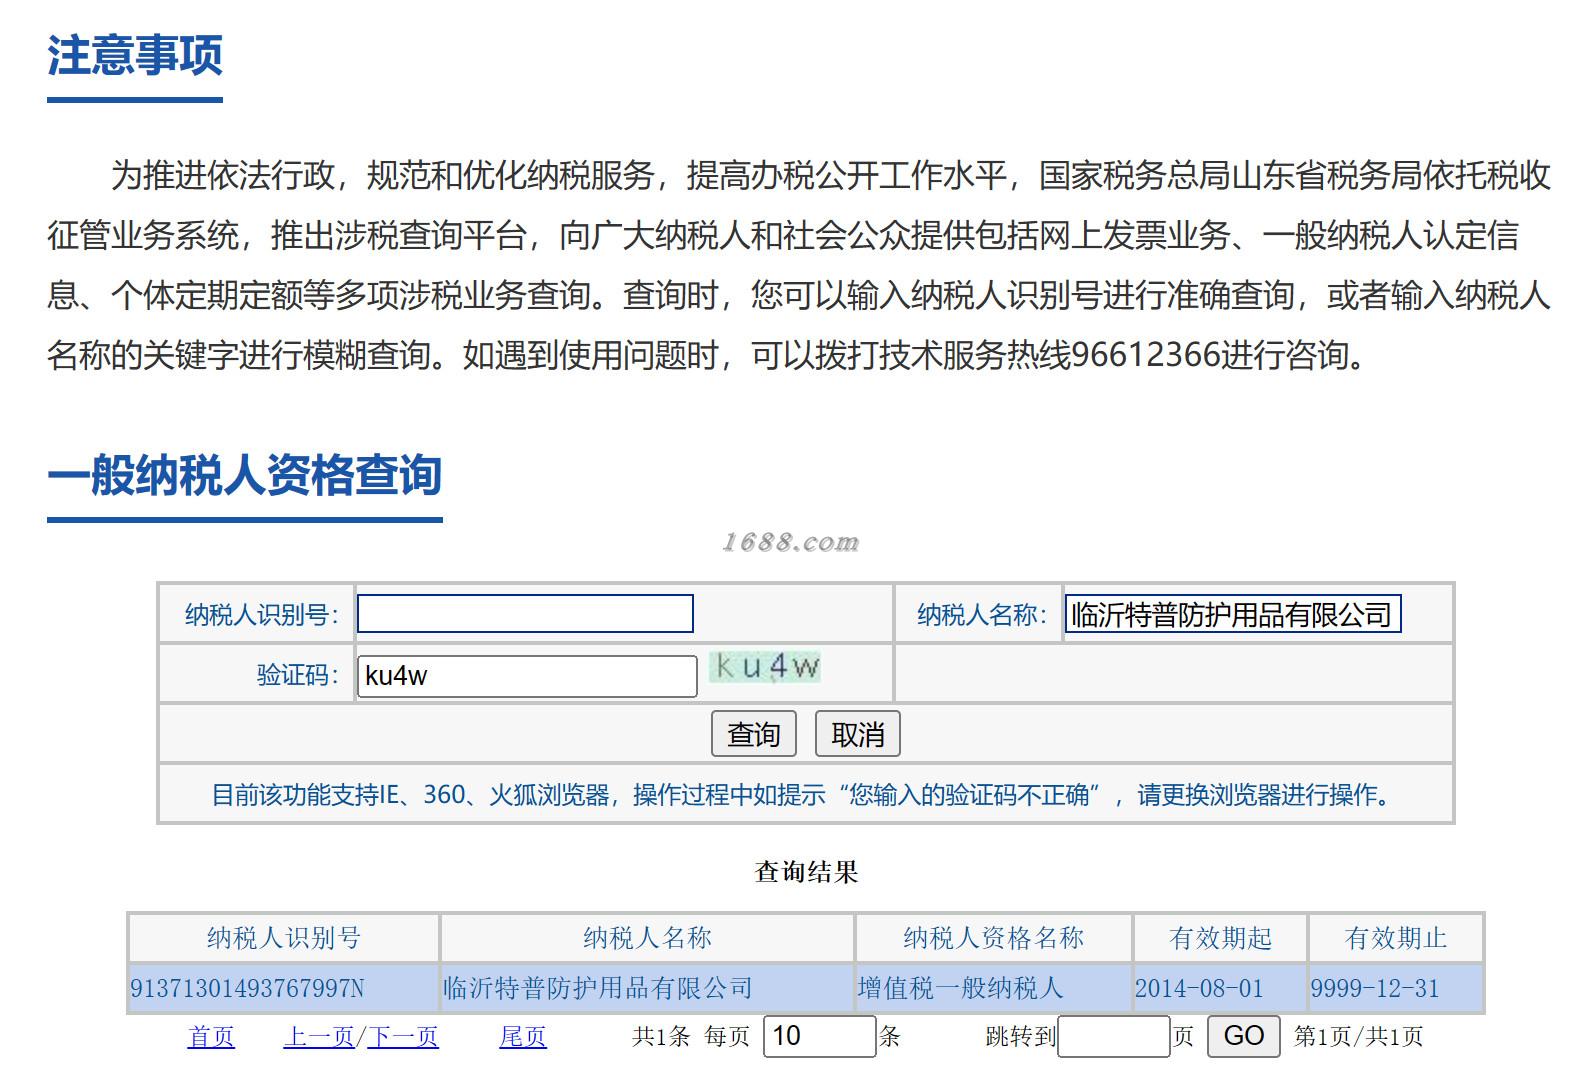Open the 尾页 pagination link

tap(523, 1037)
